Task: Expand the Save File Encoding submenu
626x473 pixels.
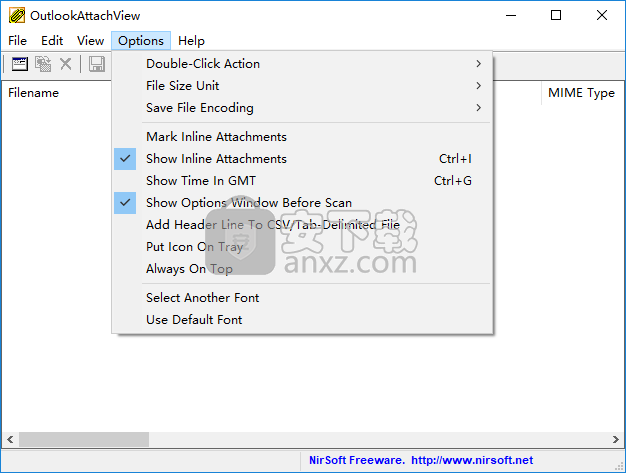Action: pyautogui.click(x=302, y=108)
